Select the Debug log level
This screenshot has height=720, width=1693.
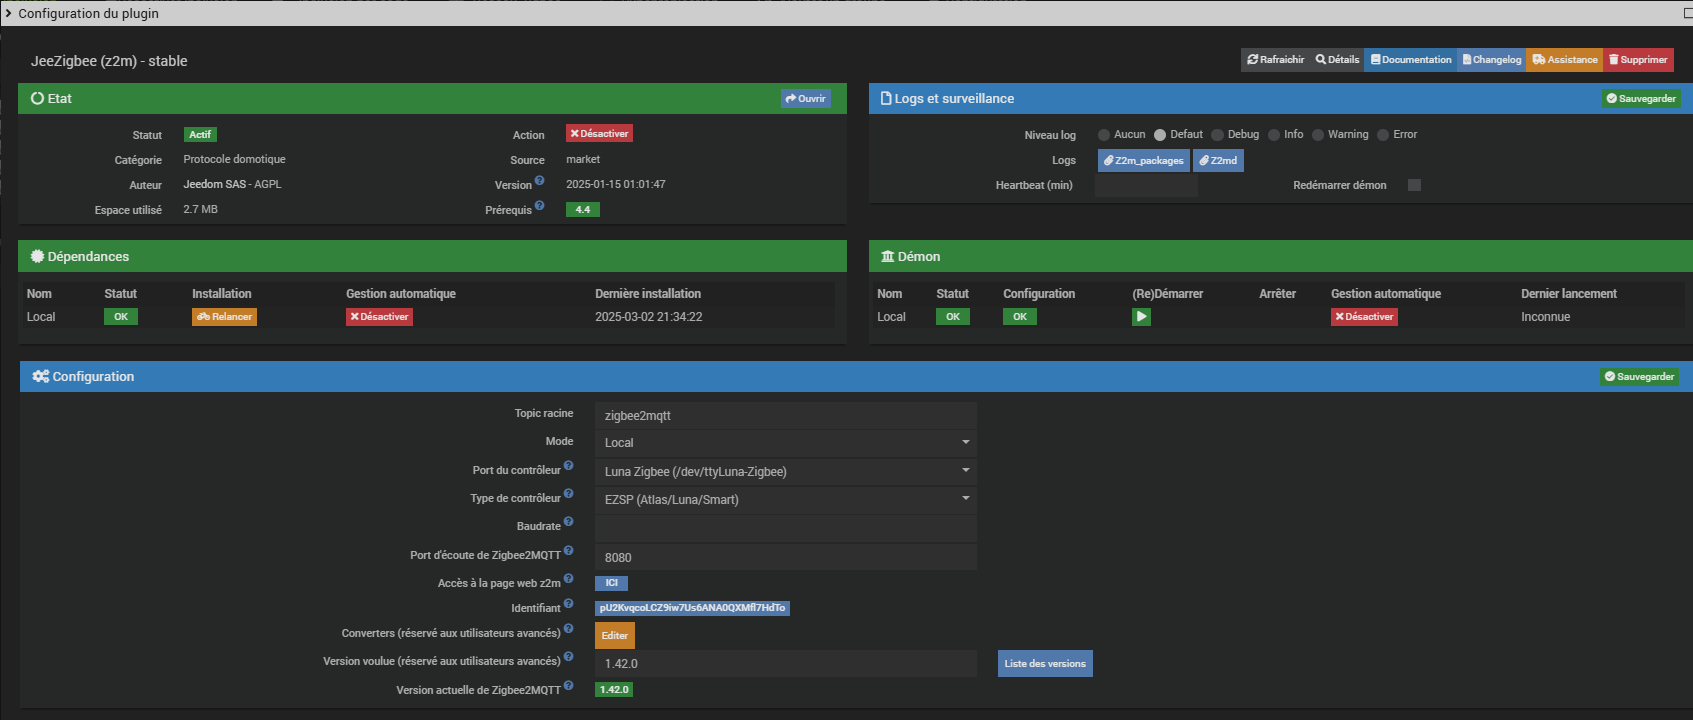coord(1217,135)
